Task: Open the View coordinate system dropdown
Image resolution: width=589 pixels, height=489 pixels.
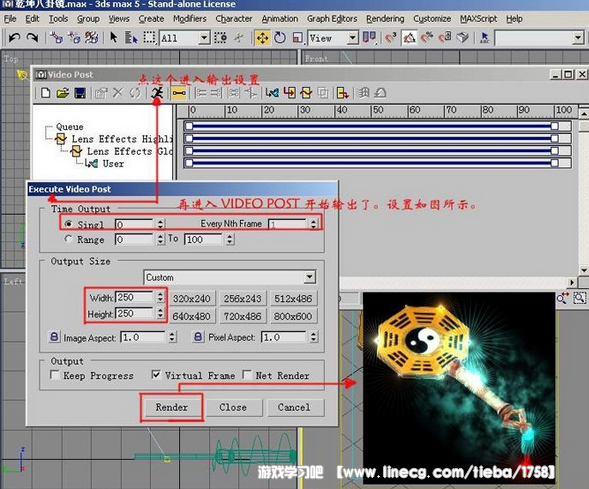Action: (x=352, y=38)
